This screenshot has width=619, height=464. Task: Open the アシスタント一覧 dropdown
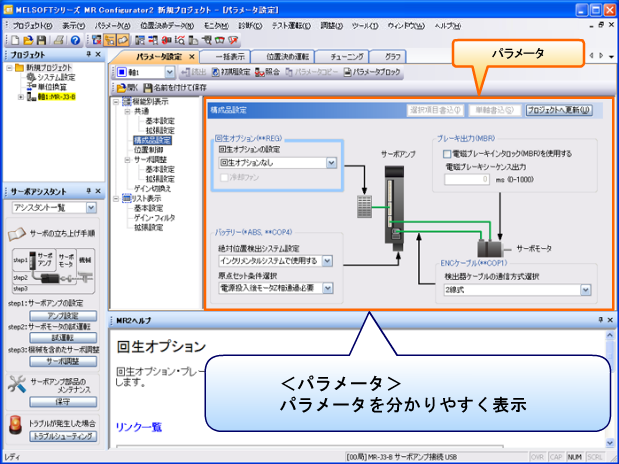point(91,208)
